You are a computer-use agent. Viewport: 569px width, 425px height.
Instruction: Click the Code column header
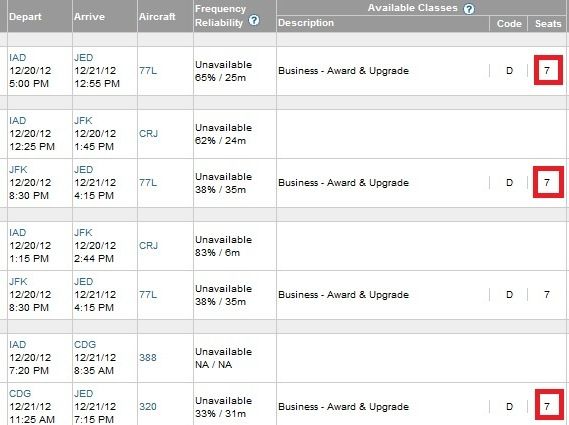[x=509, y=24]
